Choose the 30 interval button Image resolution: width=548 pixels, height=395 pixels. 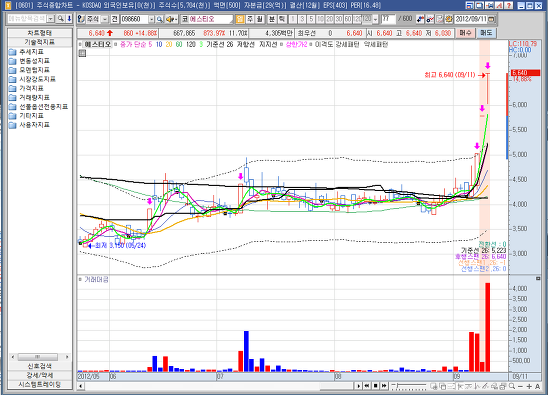(x=339, y=19)
